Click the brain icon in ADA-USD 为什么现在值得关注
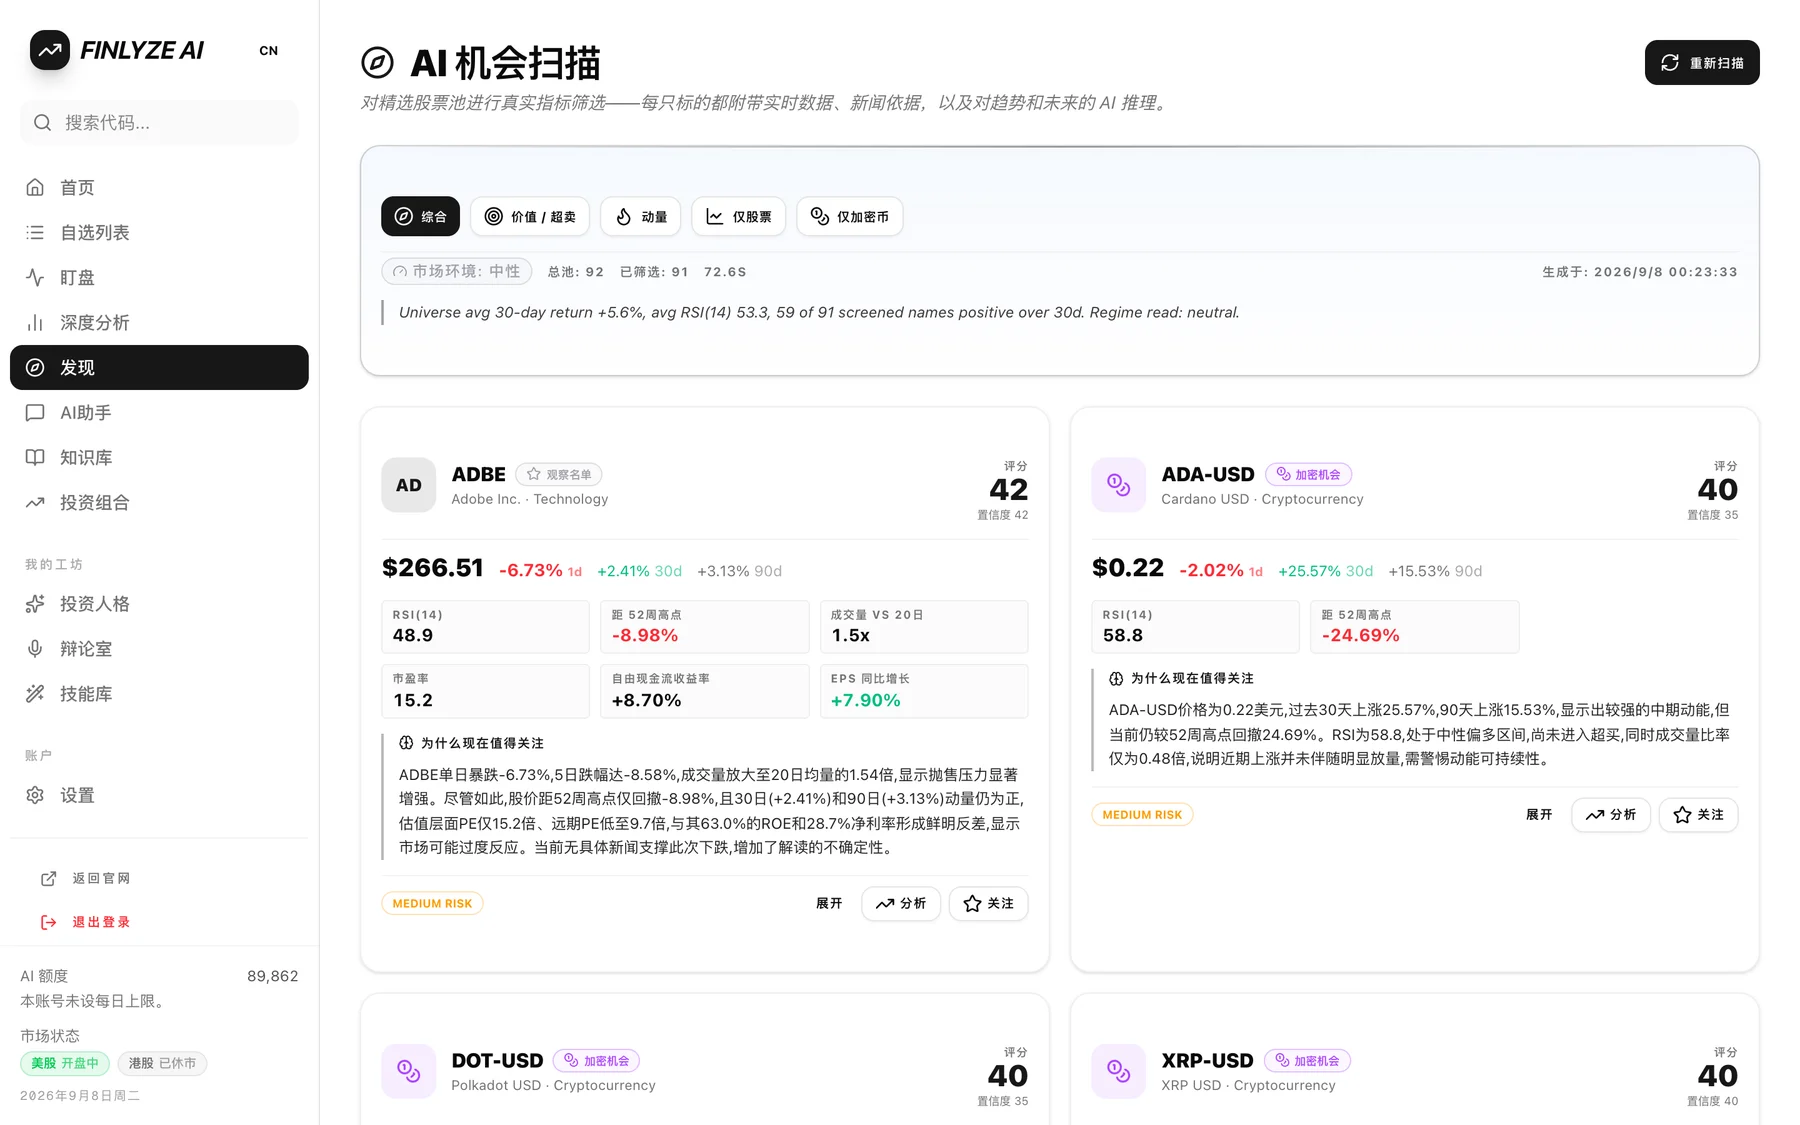 click(x=1116, y=678)
